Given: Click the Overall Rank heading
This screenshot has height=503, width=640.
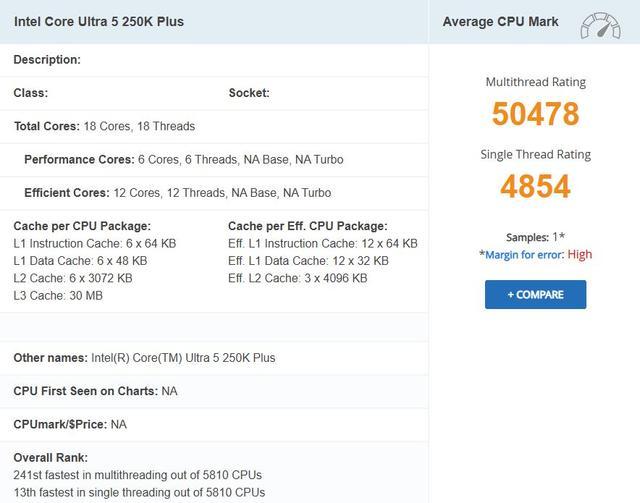Looking at the screenshot, I should tap(49, 457).
